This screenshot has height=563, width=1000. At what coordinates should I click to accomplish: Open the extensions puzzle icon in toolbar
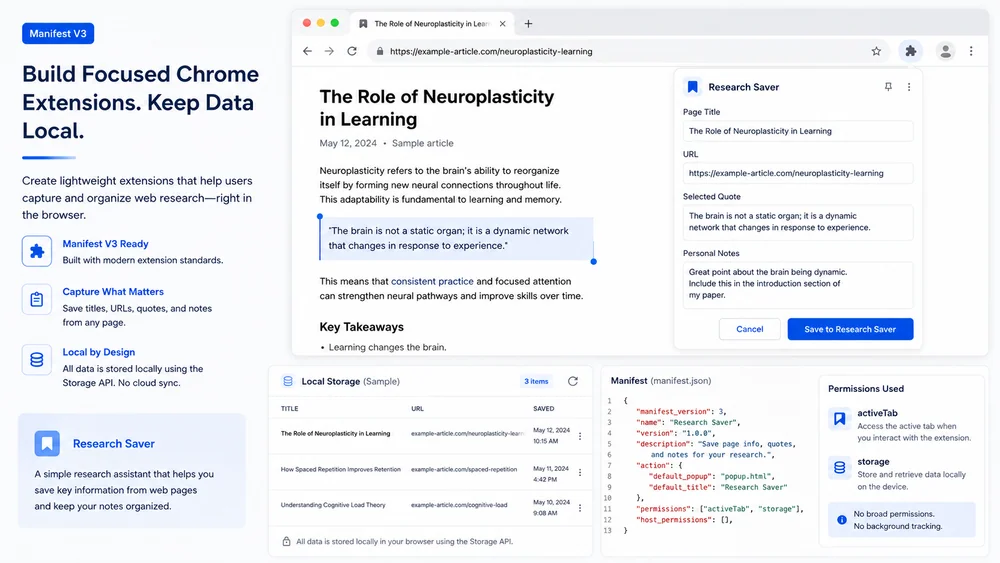(911, 51)
